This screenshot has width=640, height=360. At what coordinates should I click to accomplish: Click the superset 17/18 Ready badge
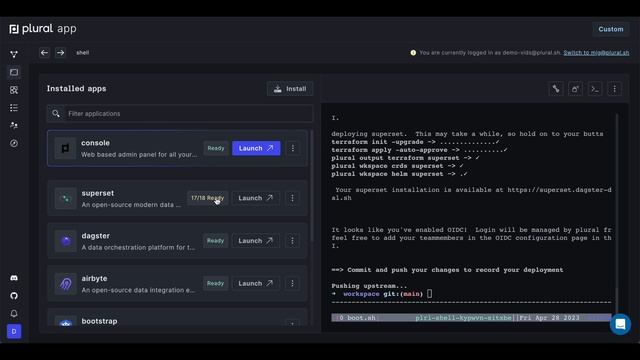pos(207,198)
